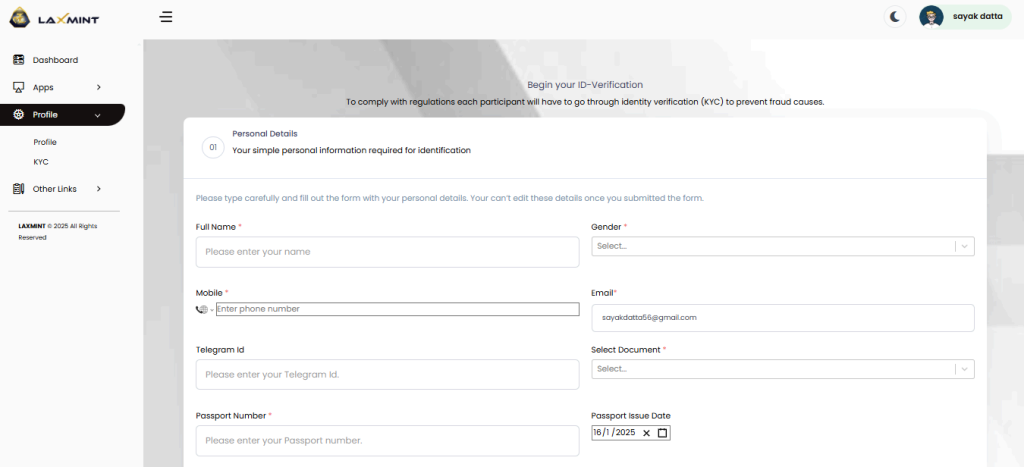Click the Laxmint logo icon
Viewport: 1024px width, 467px height.
[x=19, y=17]
